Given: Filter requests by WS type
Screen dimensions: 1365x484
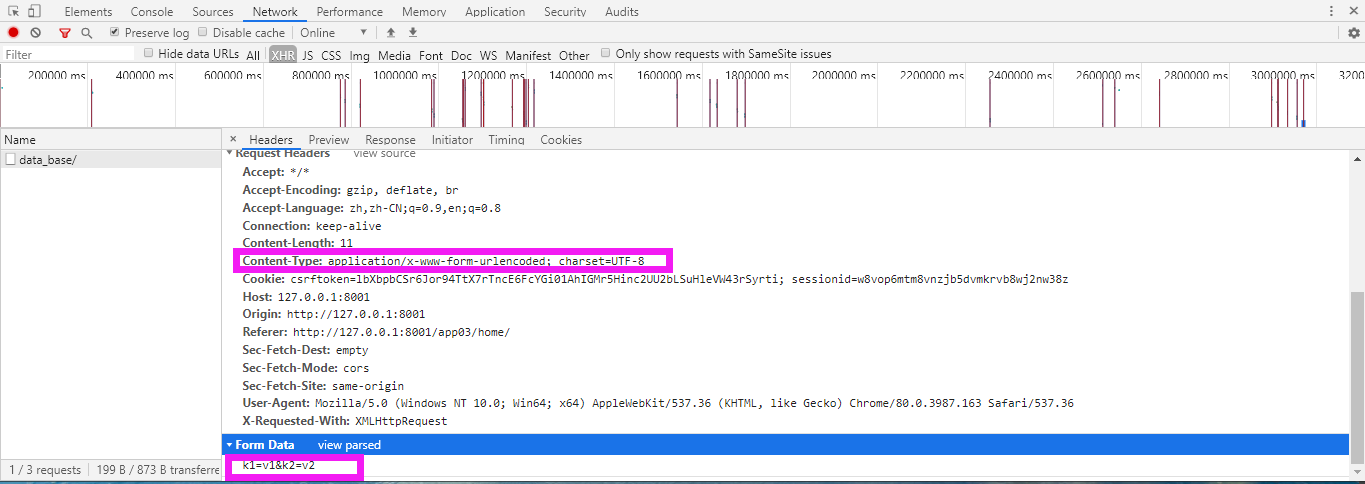Looking at the screenshot, I should pos(488,55).
